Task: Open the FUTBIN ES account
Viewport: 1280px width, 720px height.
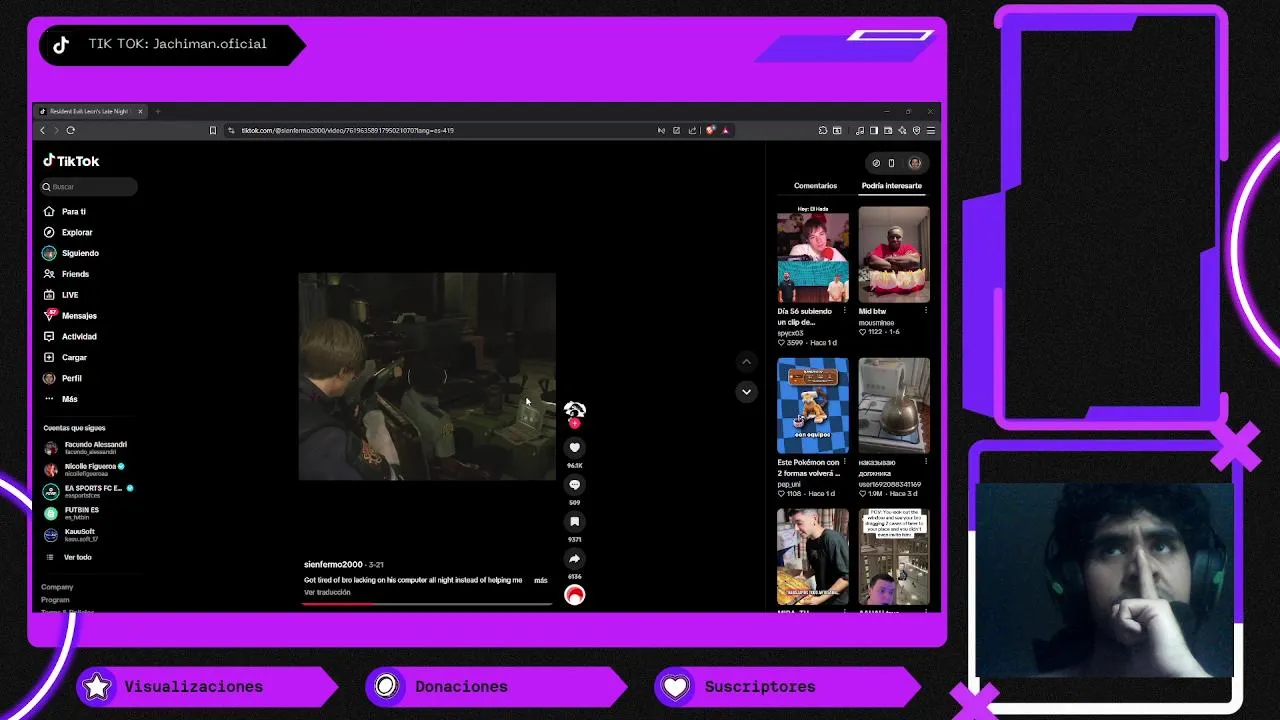Action: pos(71,513)
